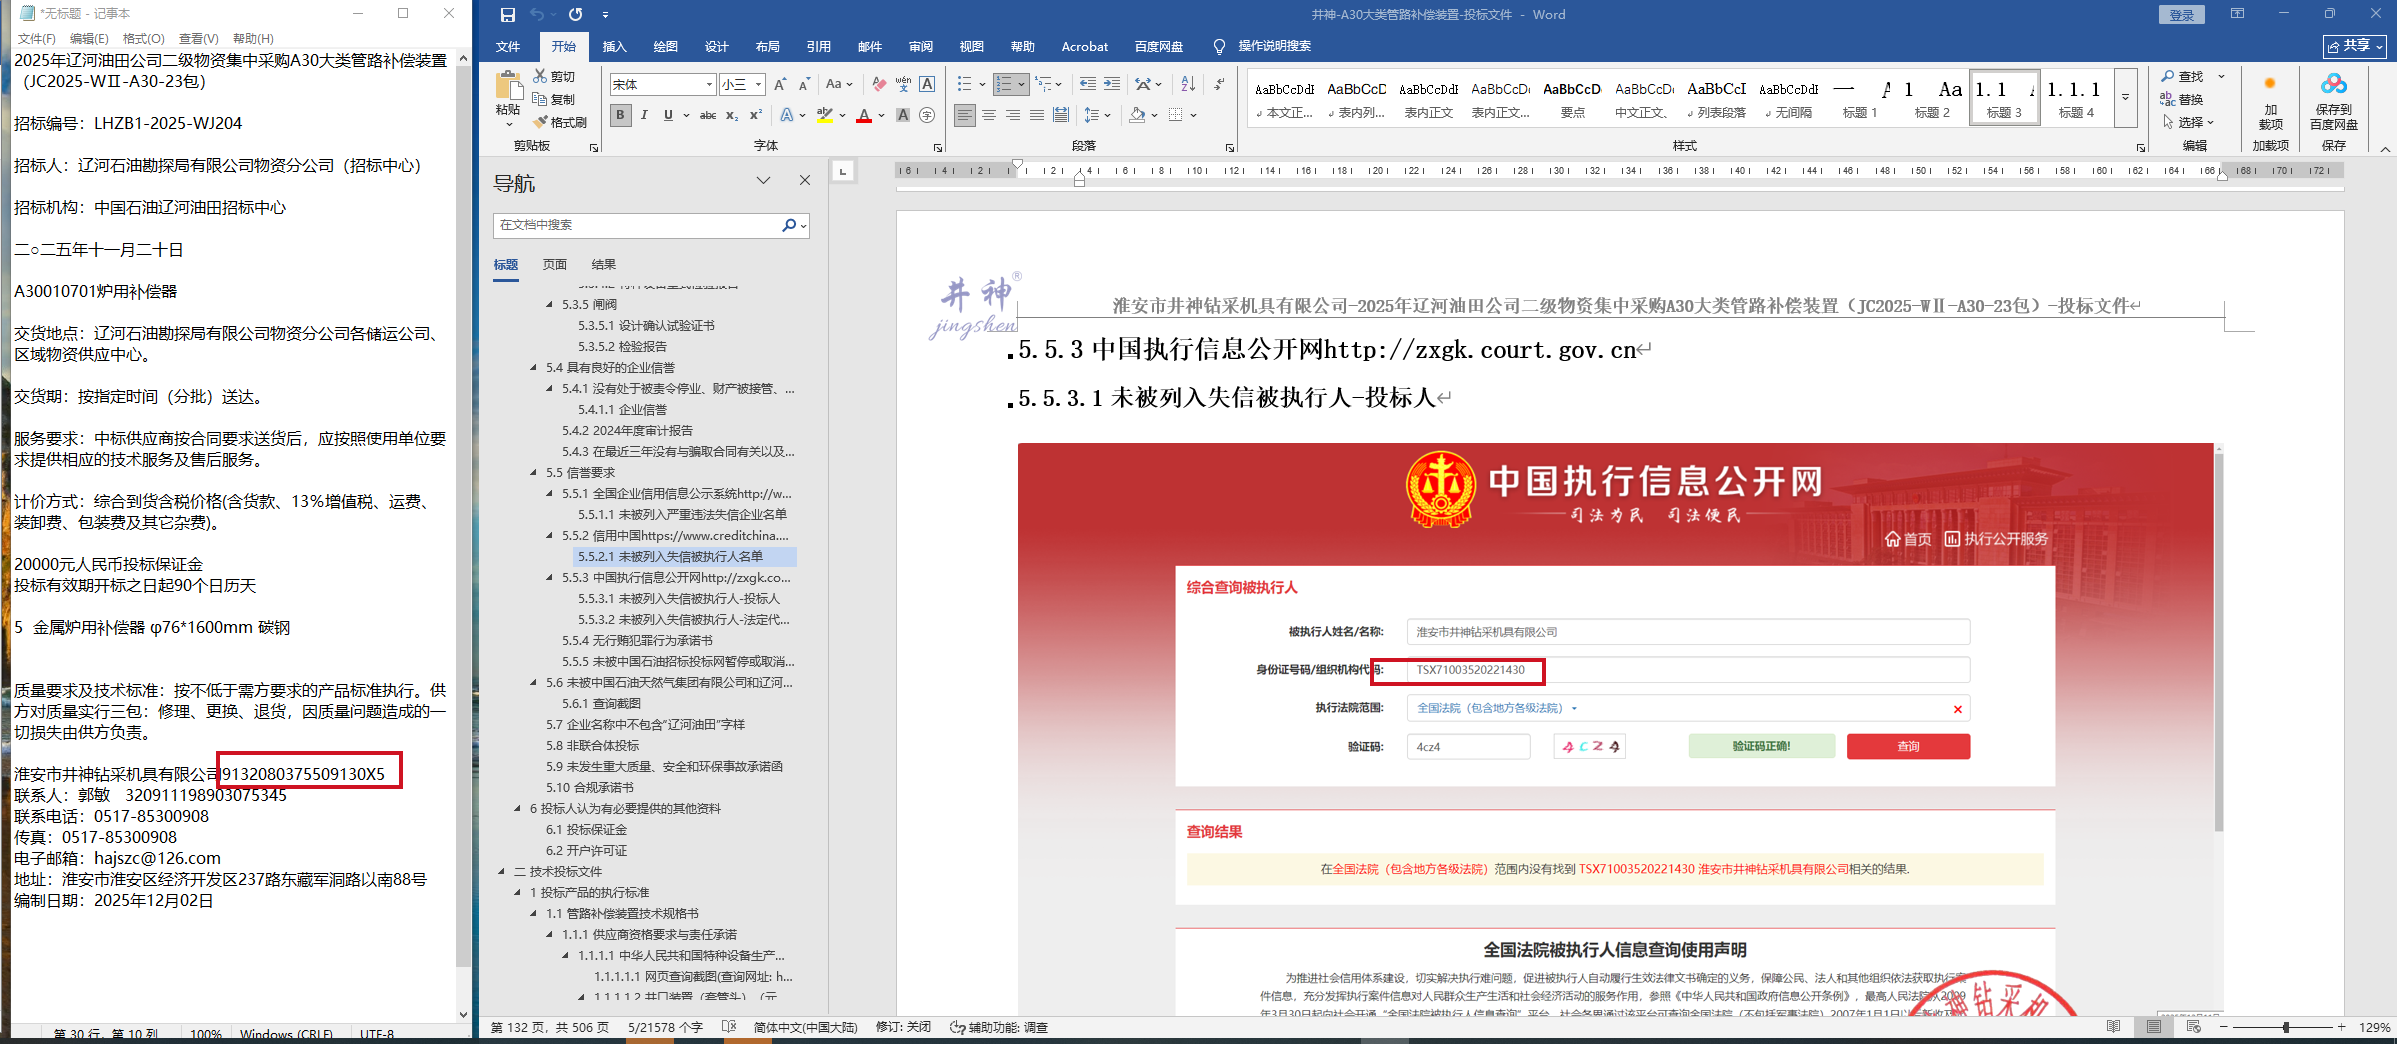Collapse the 5.3.5 闸阀 navigation node
This screenshot has height=1044, width=2397.
click(x=549, y=304)
